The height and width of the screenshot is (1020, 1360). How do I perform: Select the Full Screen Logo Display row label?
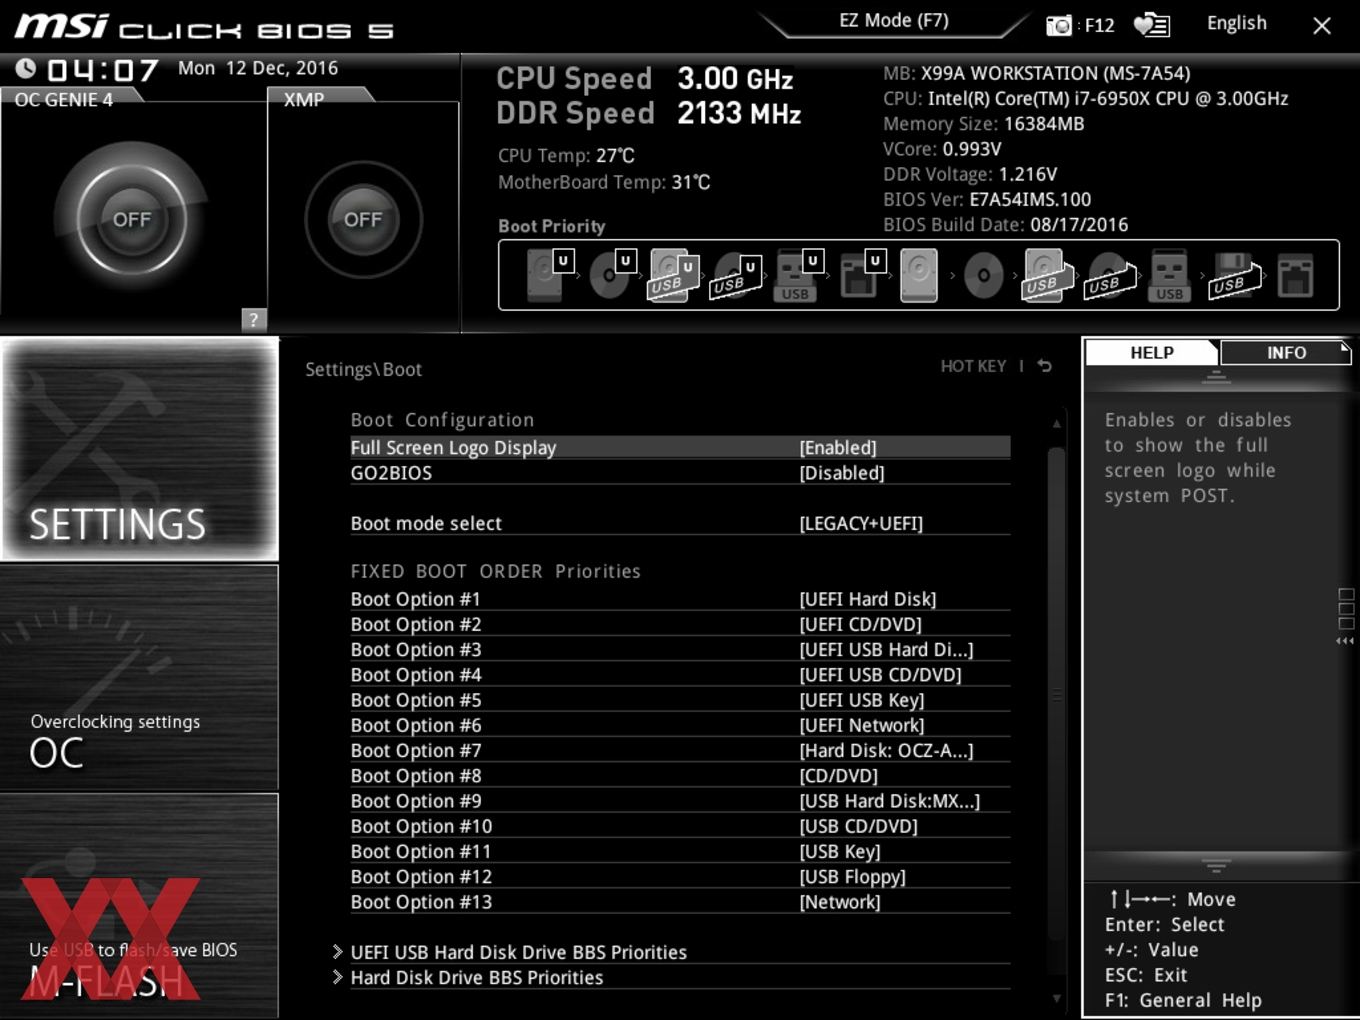453,447
